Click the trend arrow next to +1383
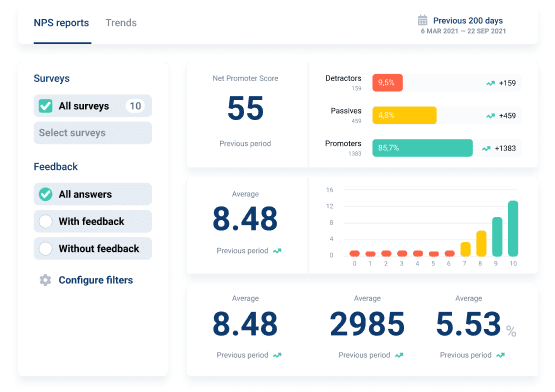Viewport: 555px width, 392px height. [x=486, y=148]
